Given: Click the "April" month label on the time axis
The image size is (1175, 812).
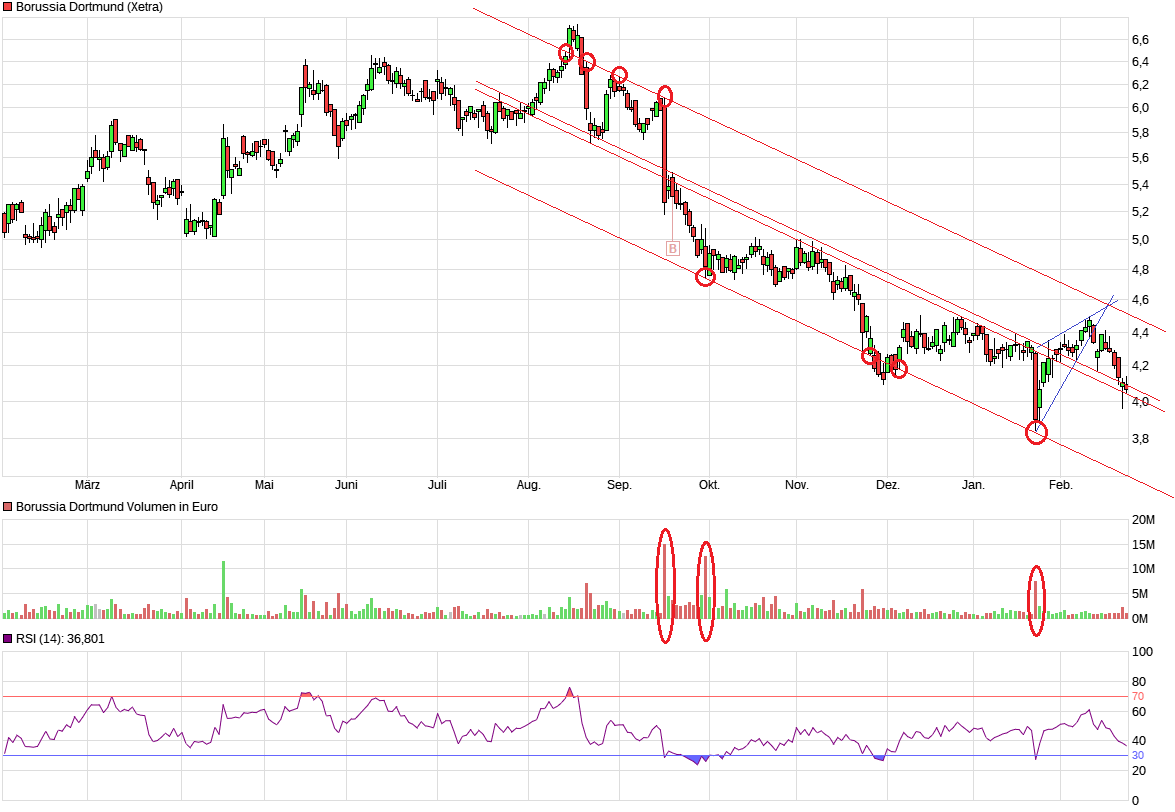Looking at the screenshot, I should [x=181, y=485].
